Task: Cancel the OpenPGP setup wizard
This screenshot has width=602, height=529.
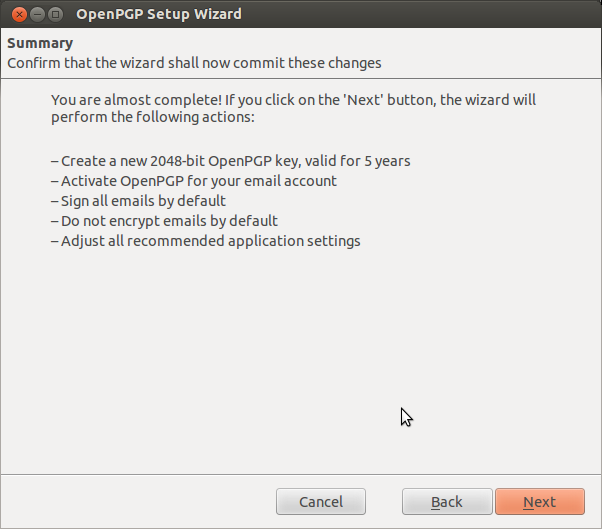Action: 321,501
